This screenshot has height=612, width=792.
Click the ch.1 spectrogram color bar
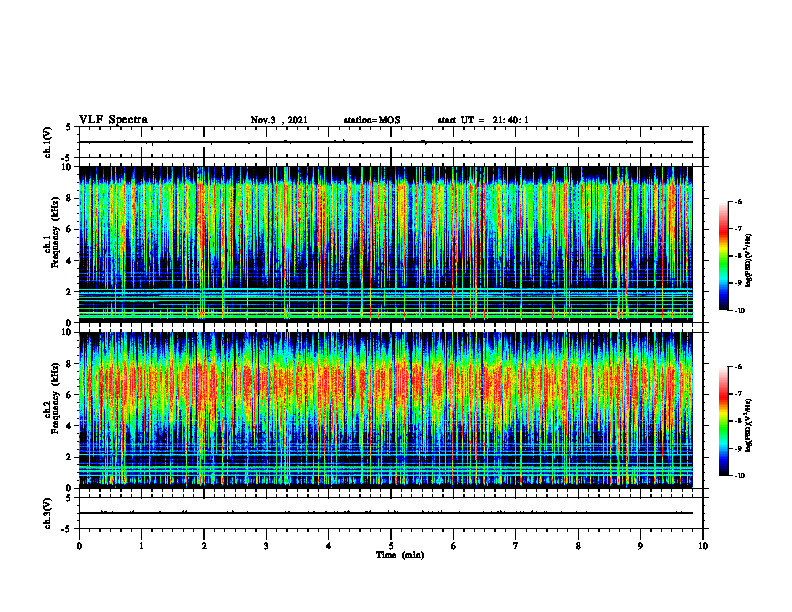pos(723,256)
